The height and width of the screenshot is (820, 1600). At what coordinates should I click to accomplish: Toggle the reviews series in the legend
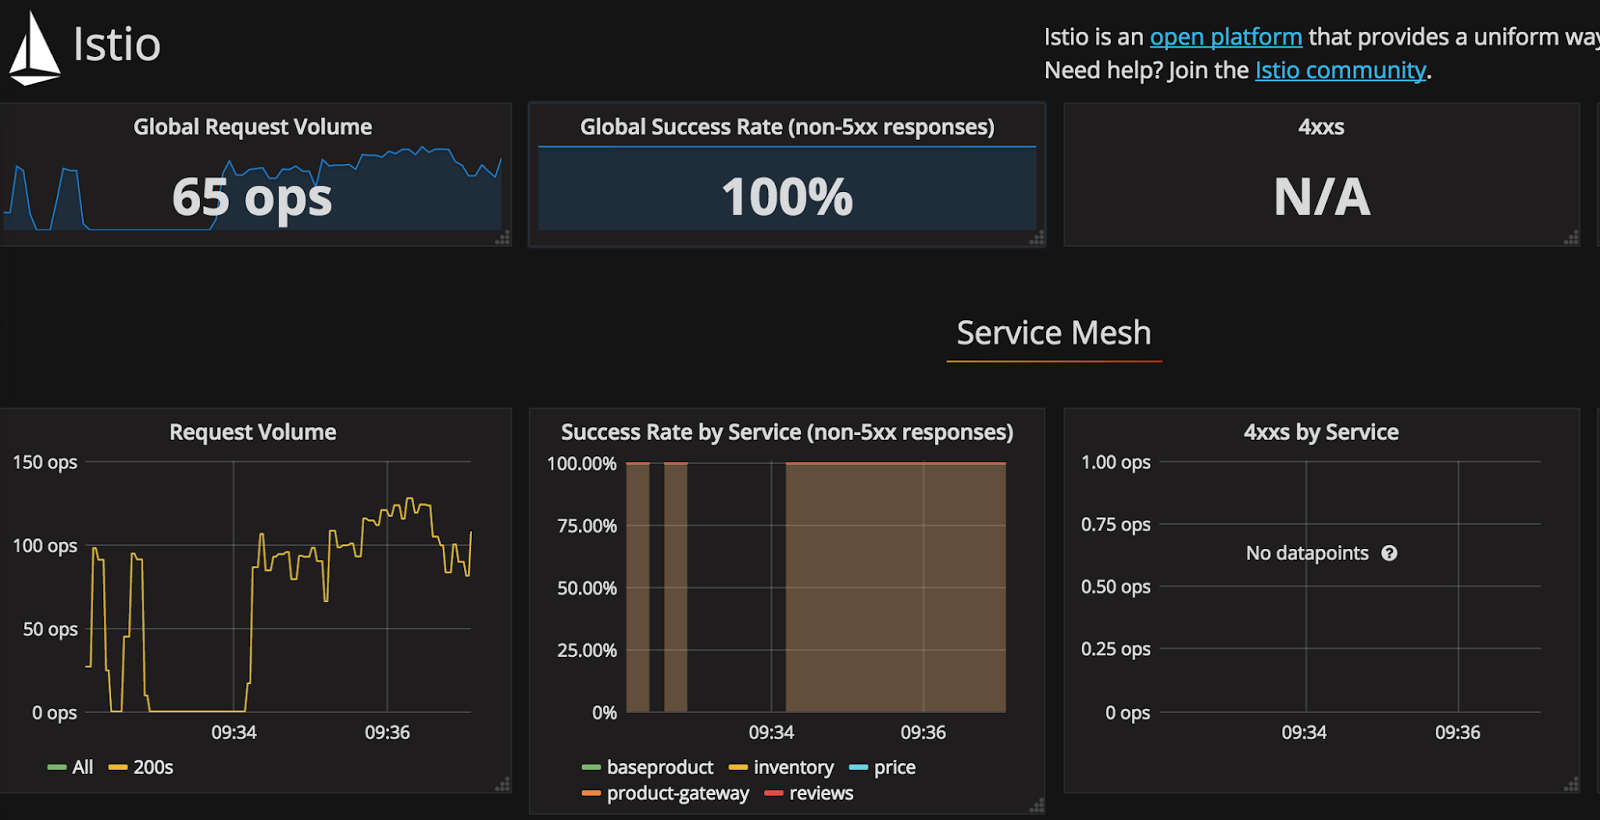(823, 792)
